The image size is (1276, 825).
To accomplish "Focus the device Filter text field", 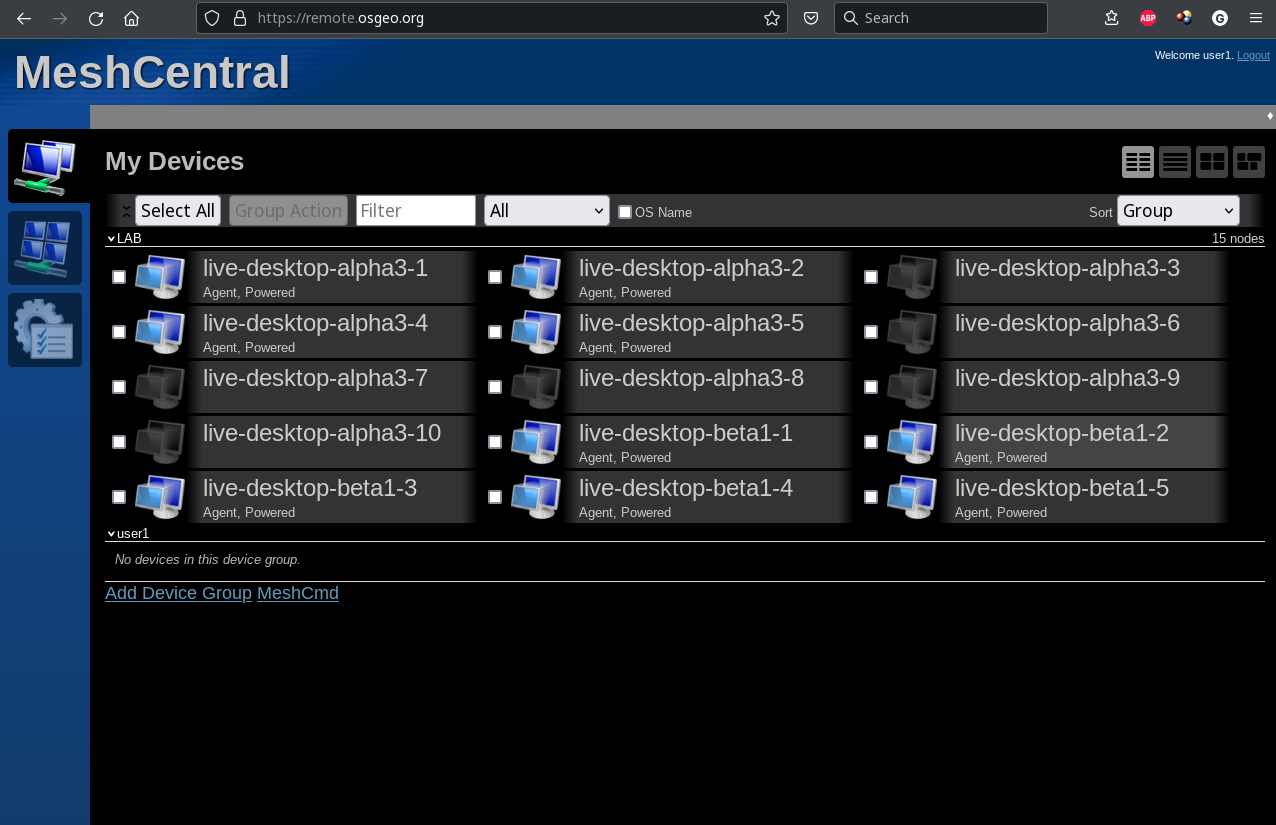I will click(x=416, y=211).
